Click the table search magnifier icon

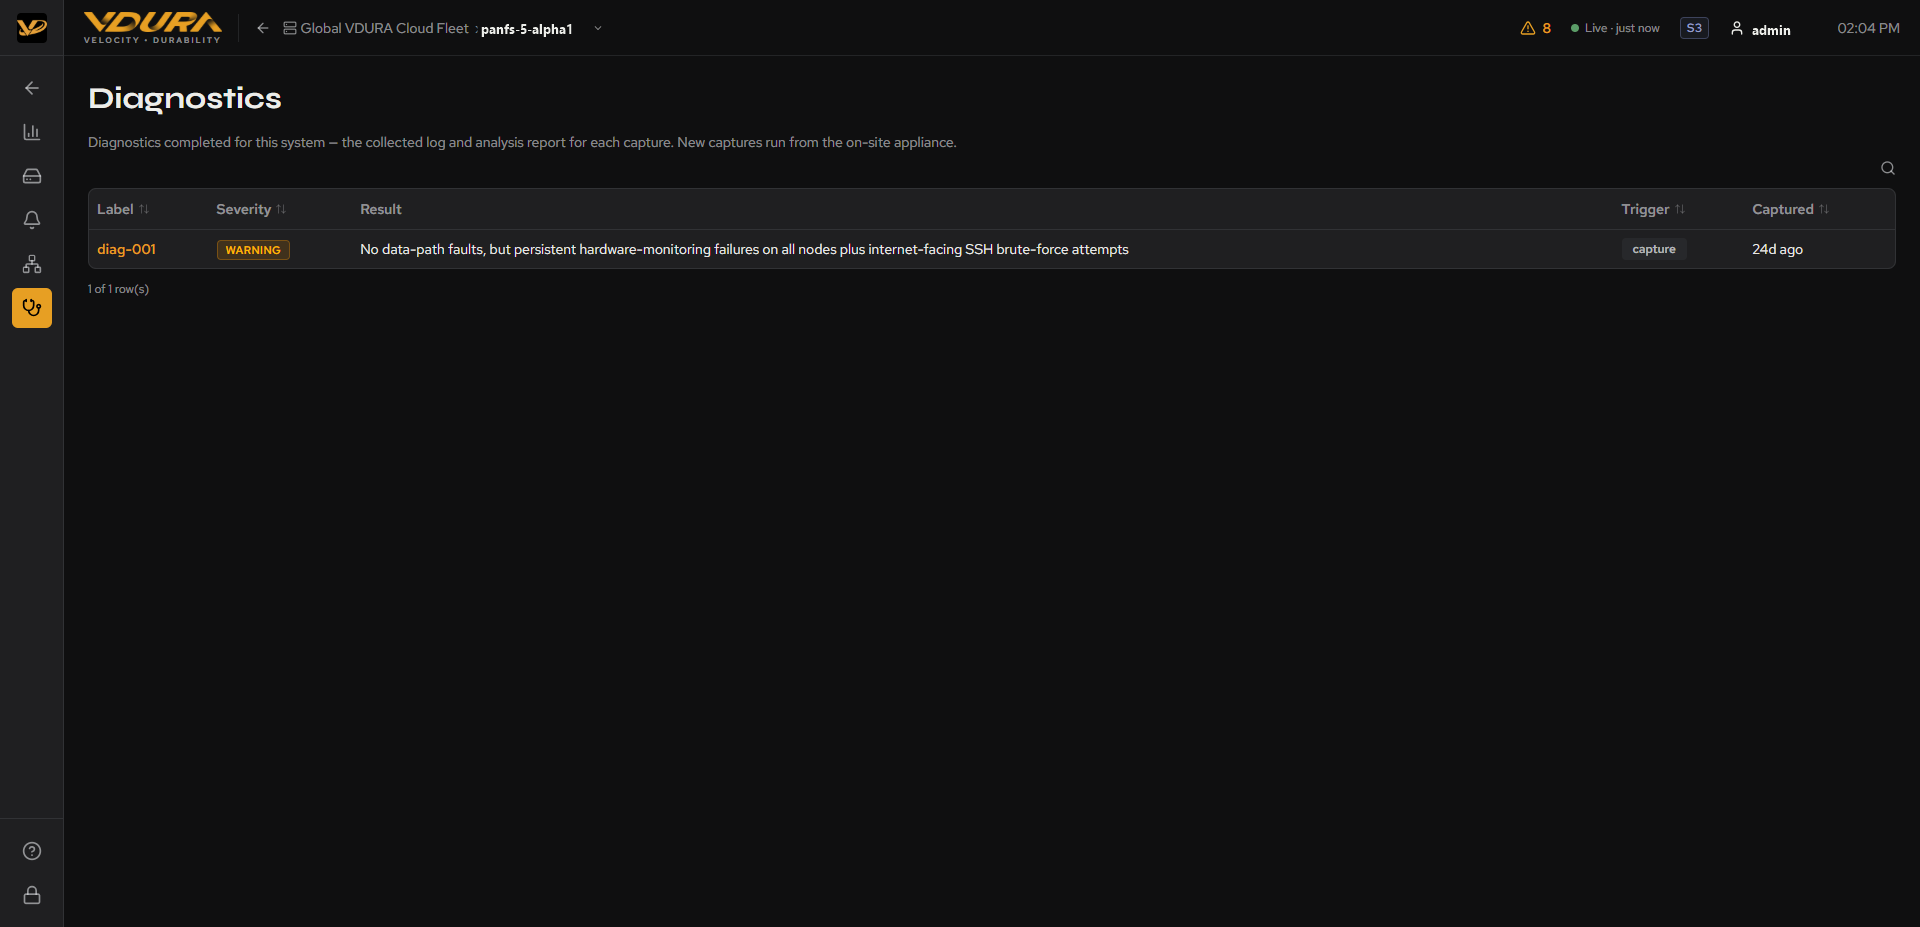[1888, 168]
